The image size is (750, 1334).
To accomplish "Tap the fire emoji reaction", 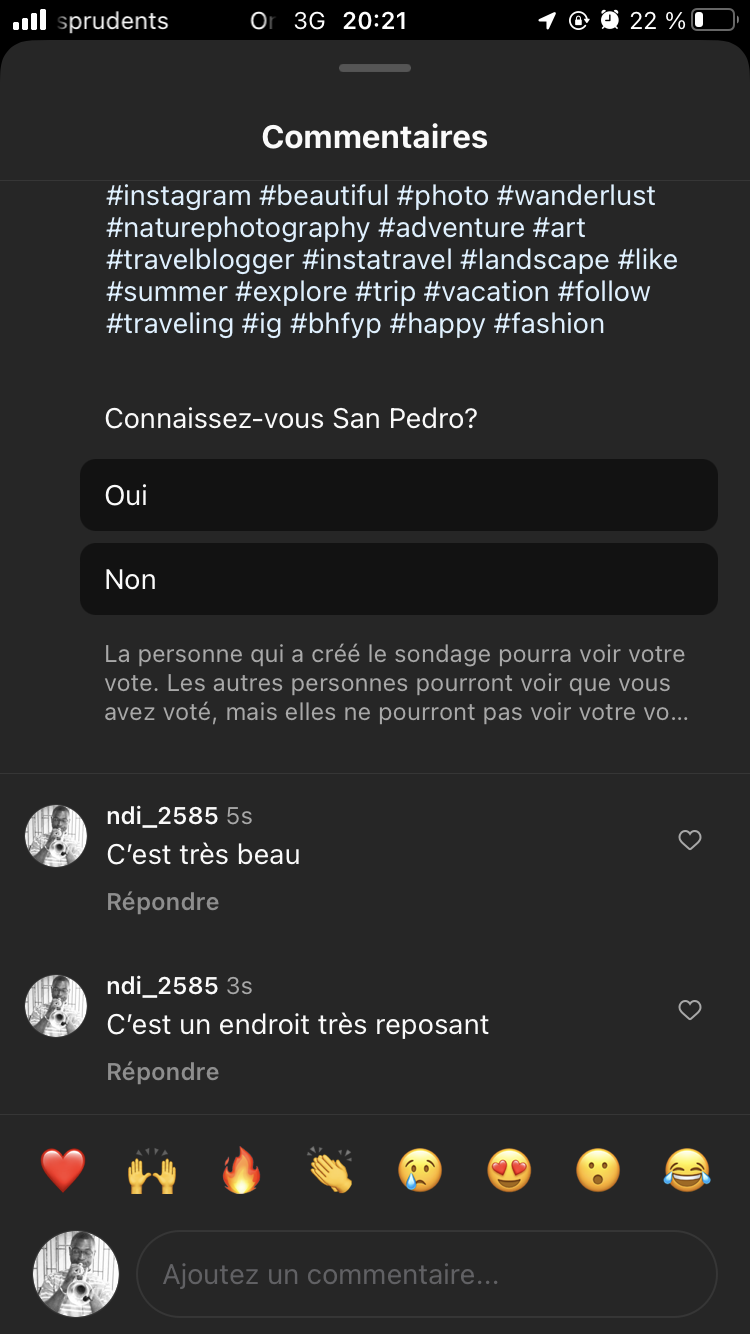I will pos(241,1169).
